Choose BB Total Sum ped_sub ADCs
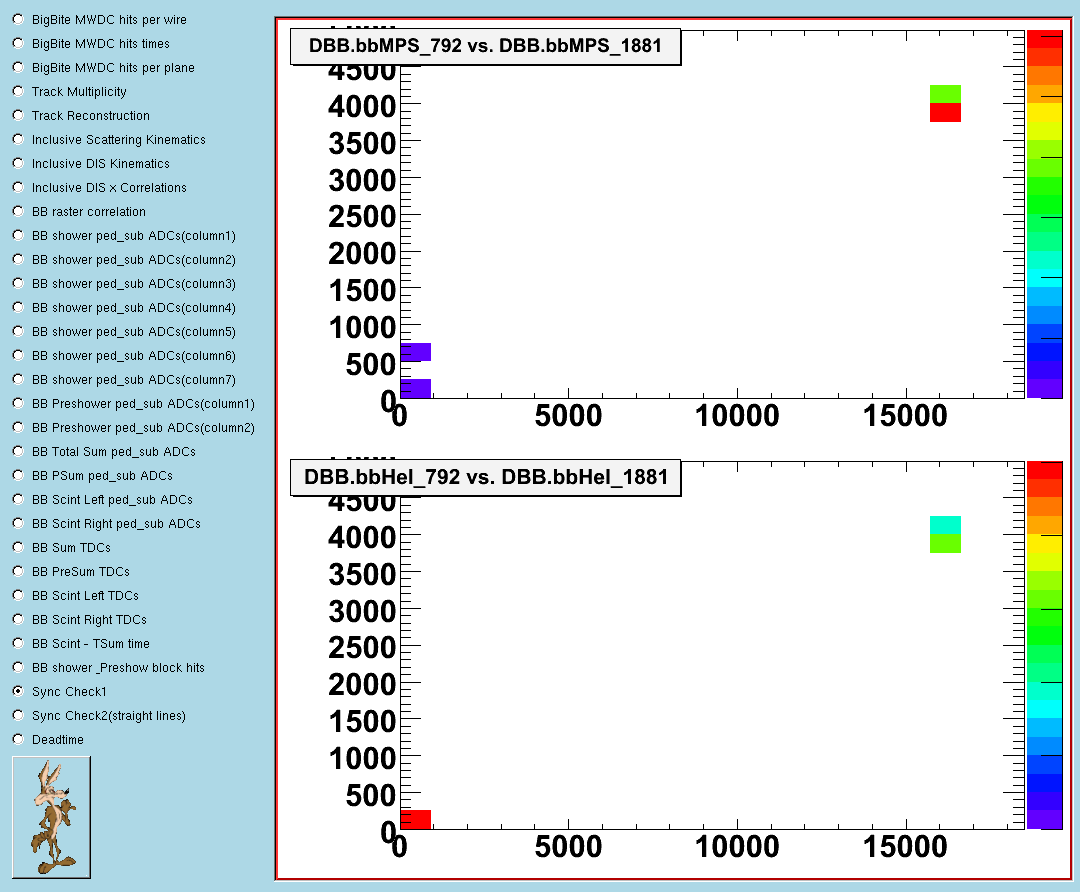 [19, 452]
